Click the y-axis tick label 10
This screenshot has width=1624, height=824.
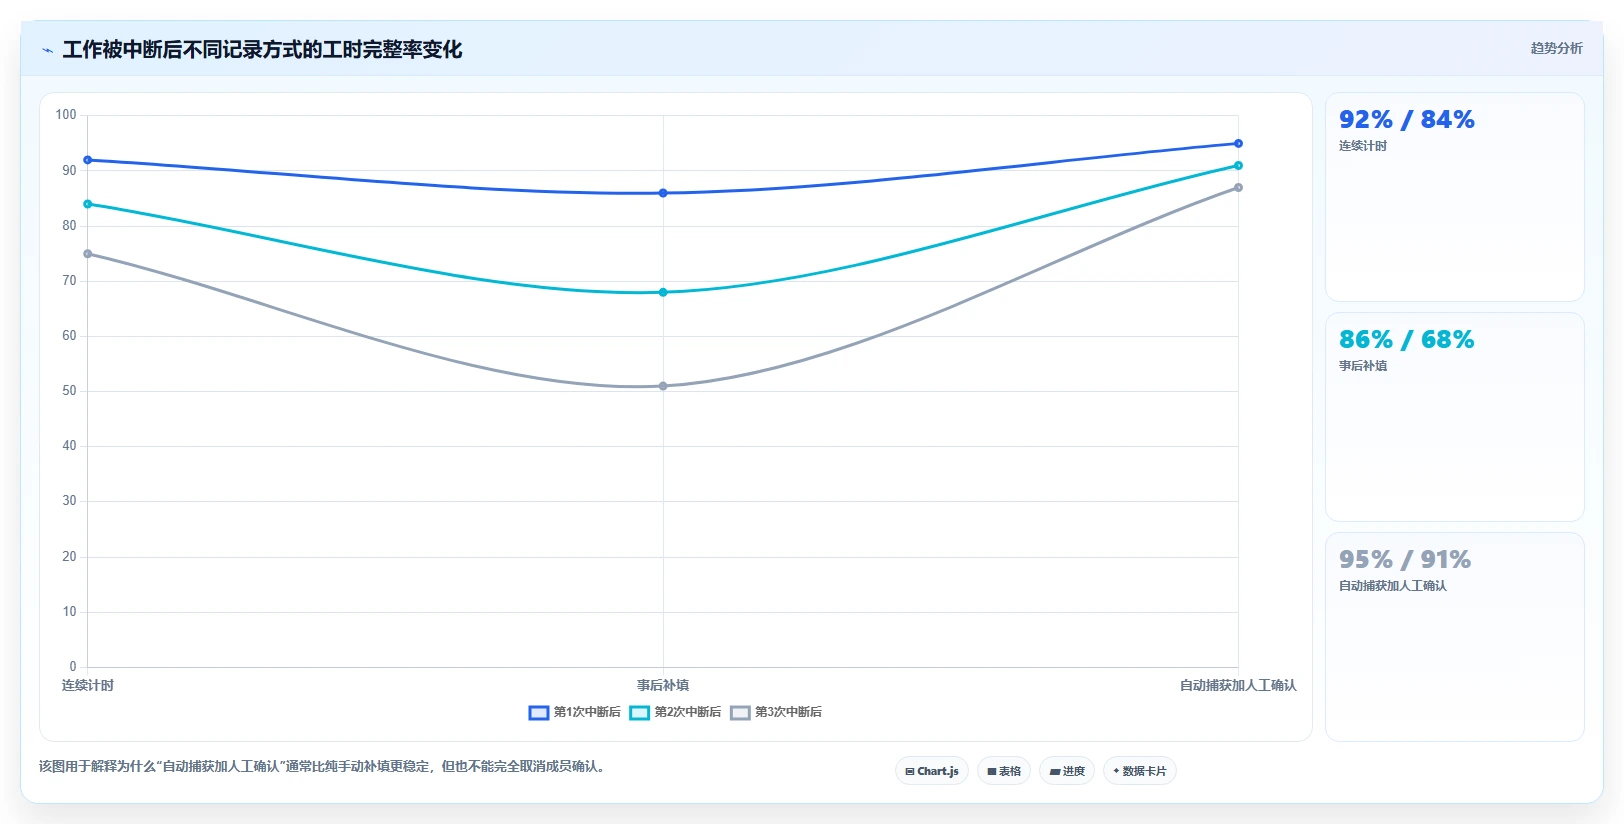tap(69, 612)
